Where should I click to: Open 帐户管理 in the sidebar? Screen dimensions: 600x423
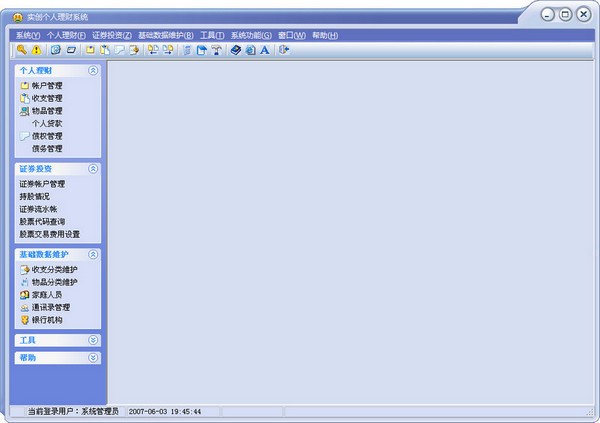pos(47,85)
